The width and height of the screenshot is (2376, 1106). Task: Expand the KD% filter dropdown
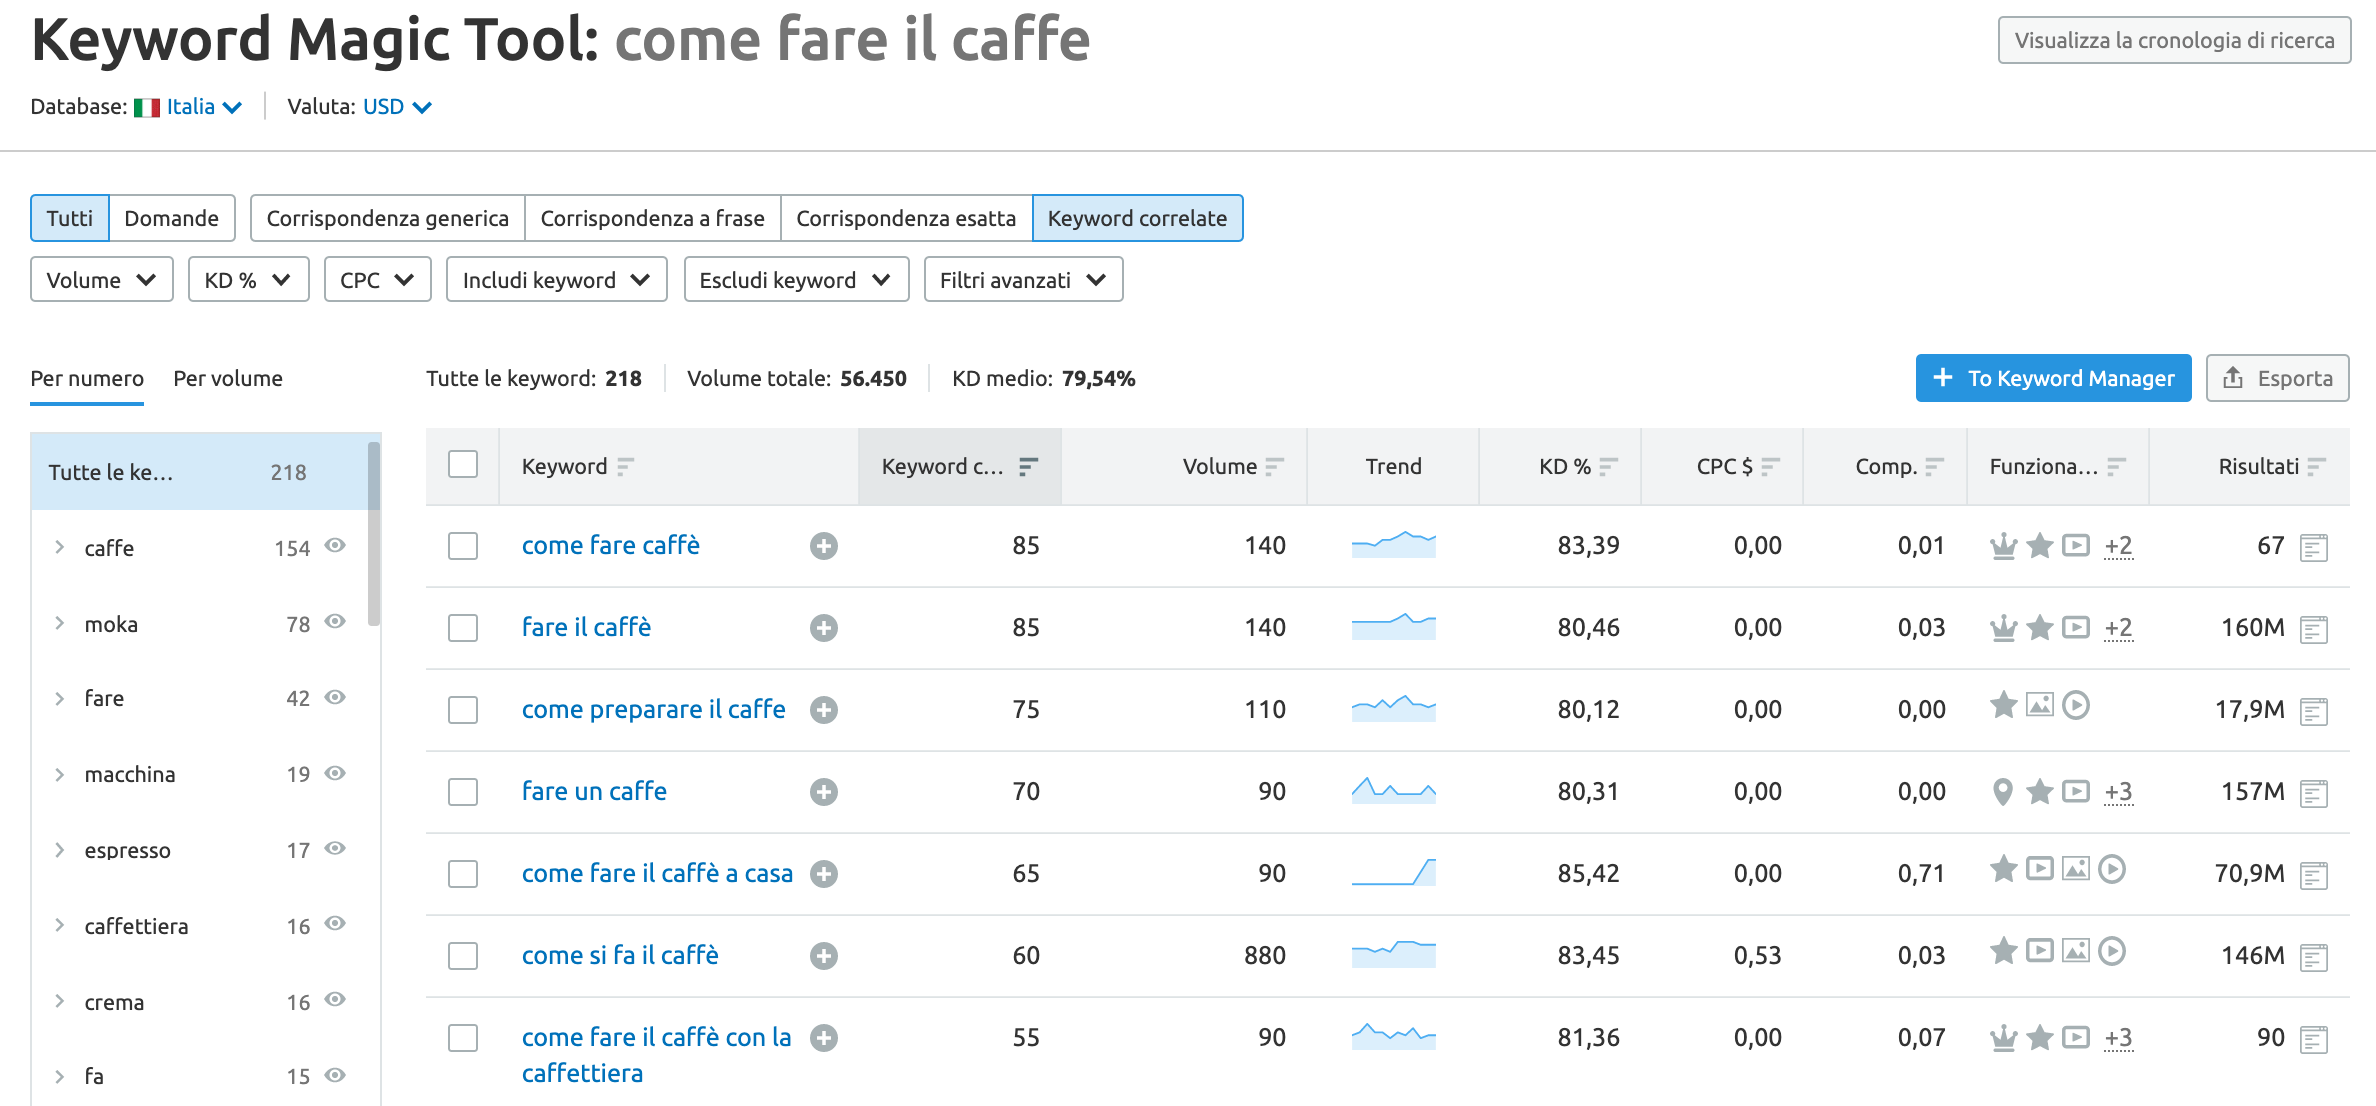[245, 279]
